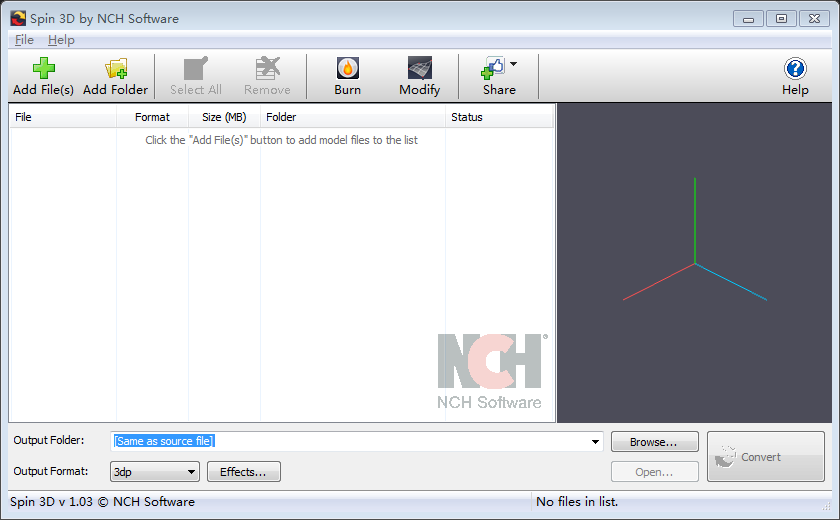Click the Browse... button
Screen dimensions: 840x520
point(655,442)
